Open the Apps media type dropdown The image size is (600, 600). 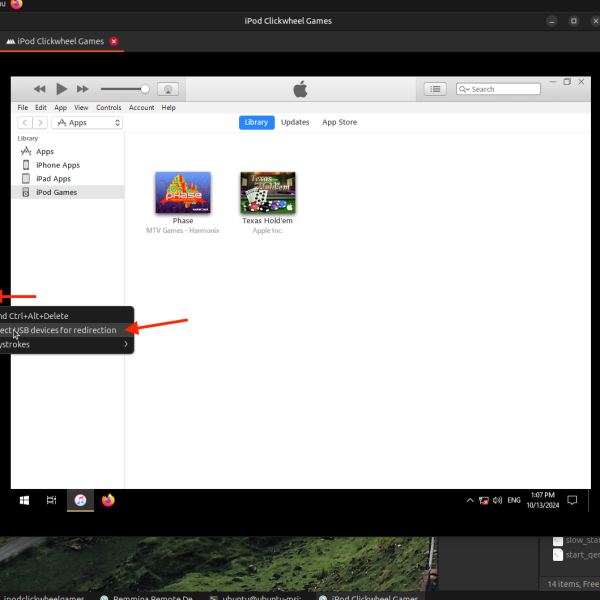[87, 123]
